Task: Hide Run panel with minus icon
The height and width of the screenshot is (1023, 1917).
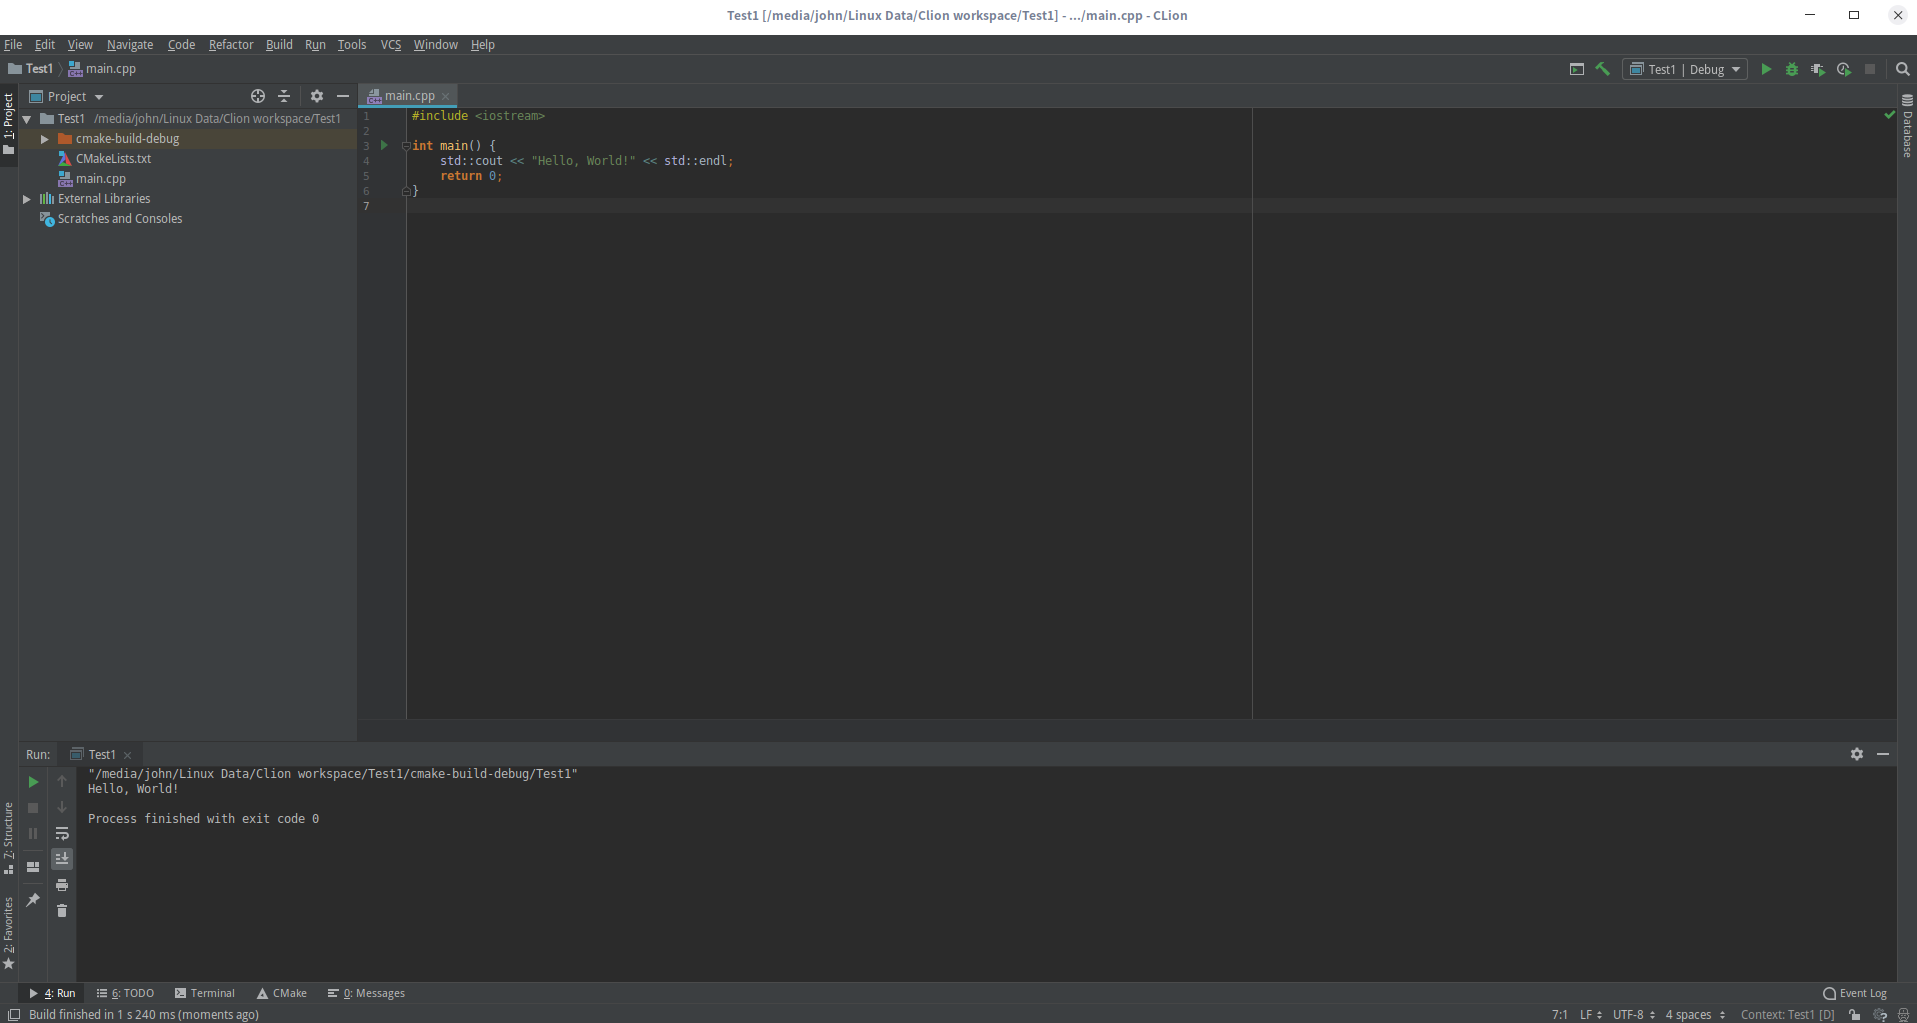Action: click(1883, 754)
